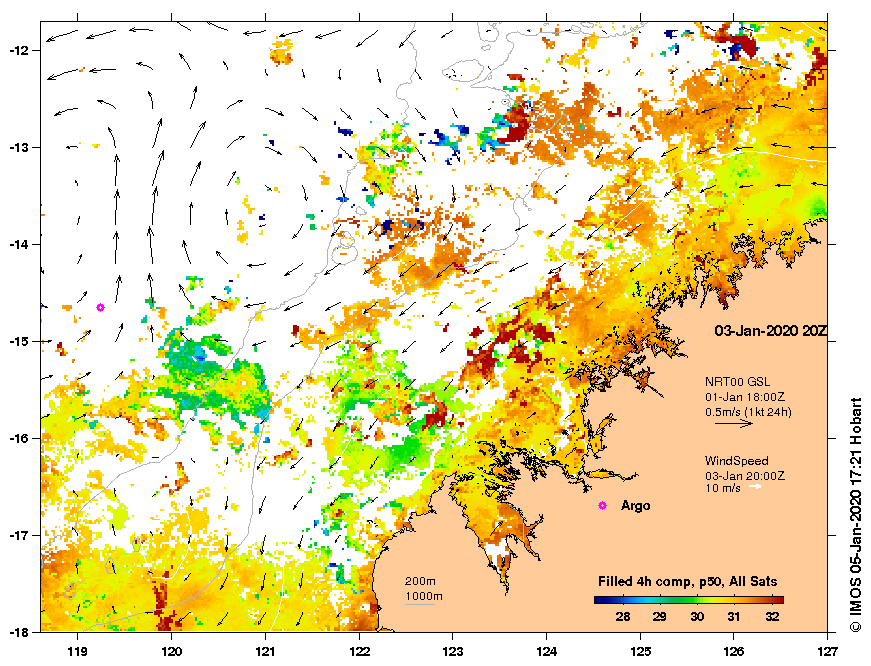Click longitude axis label 123
This screenshot has height=666, width=871.
coord(453,651)
